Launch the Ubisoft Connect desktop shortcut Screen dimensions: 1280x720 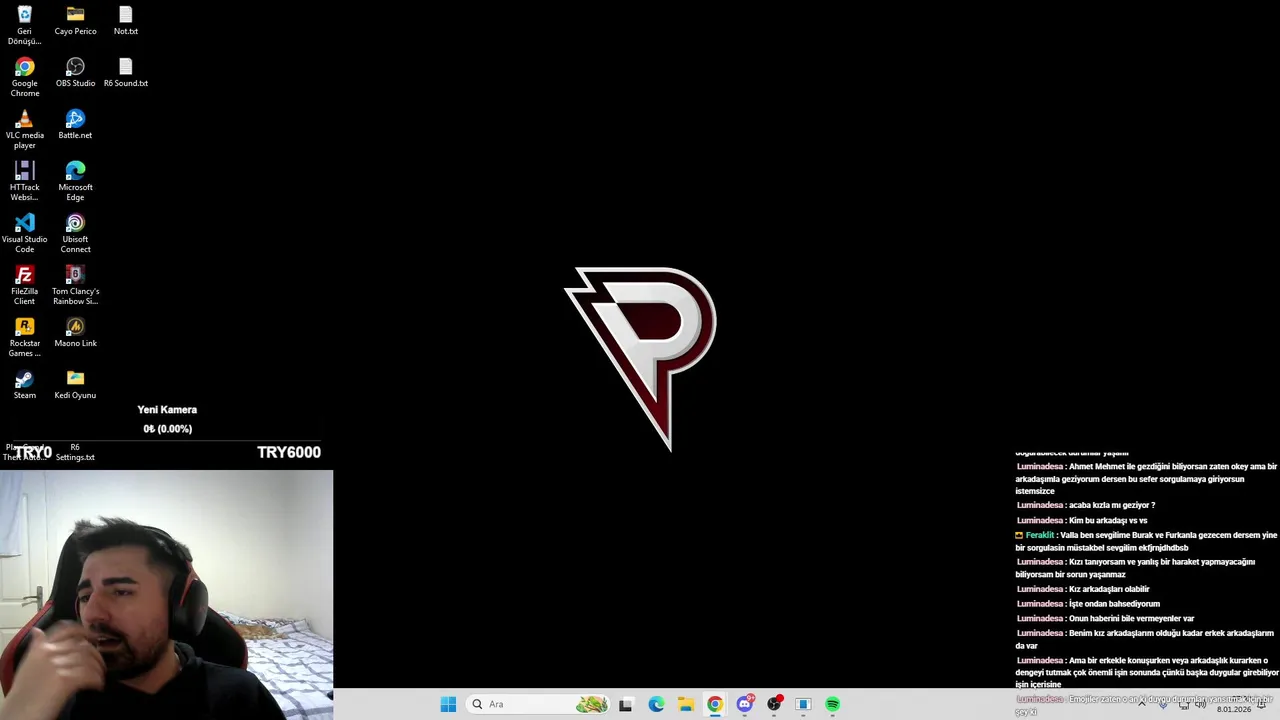coord(75,233)
